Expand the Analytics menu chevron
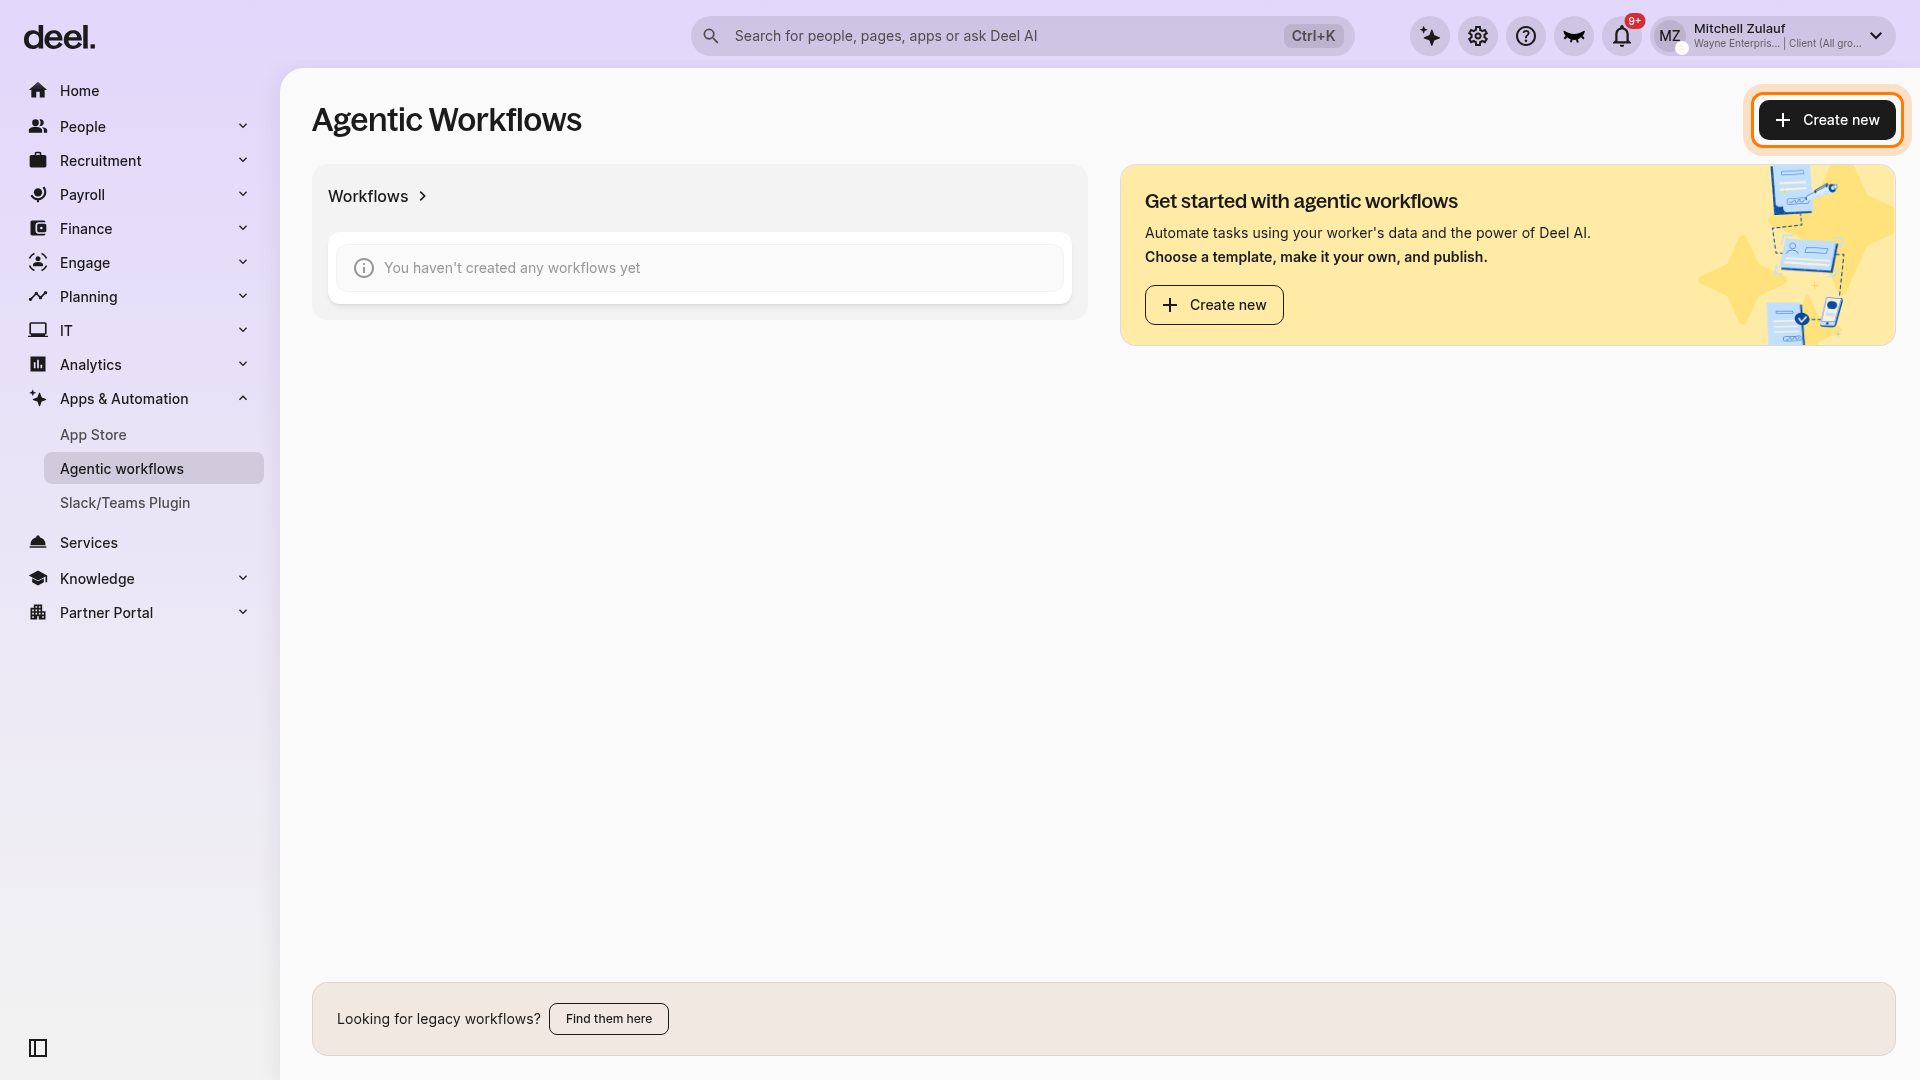The image size is (1920, 1080). point(243,364)
